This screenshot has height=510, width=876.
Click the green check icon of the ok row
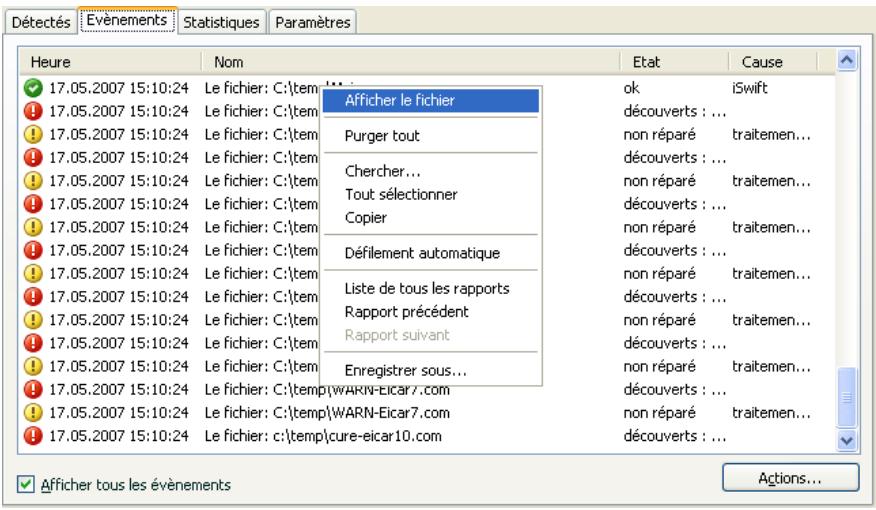33,88
